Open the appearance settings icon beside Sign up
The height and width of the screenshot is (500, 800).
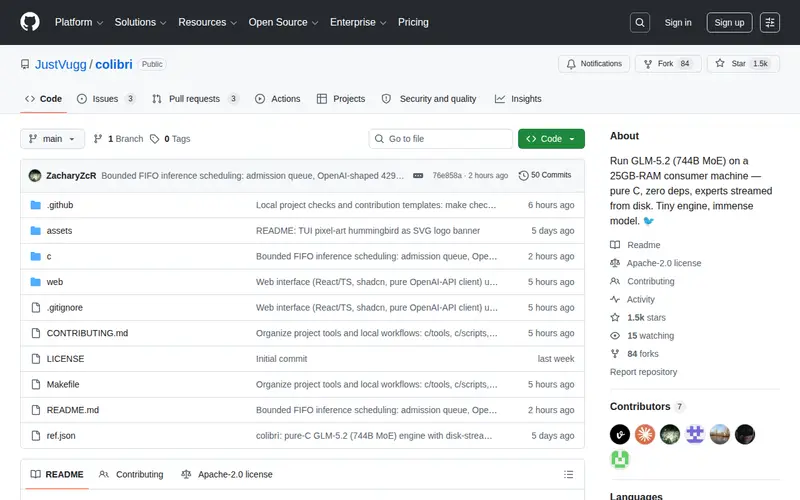[x=769, y=22]
